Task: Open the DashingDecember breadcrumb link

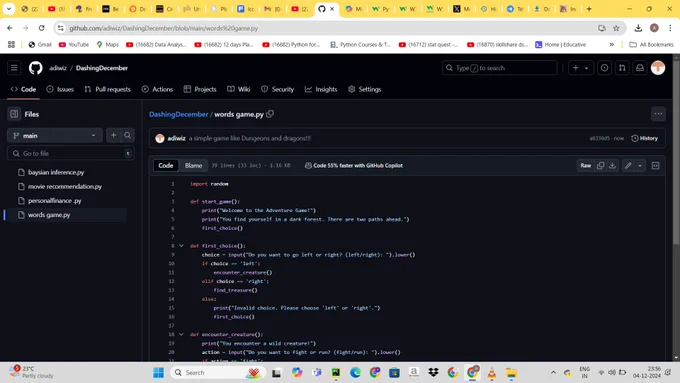Action: 179,114
